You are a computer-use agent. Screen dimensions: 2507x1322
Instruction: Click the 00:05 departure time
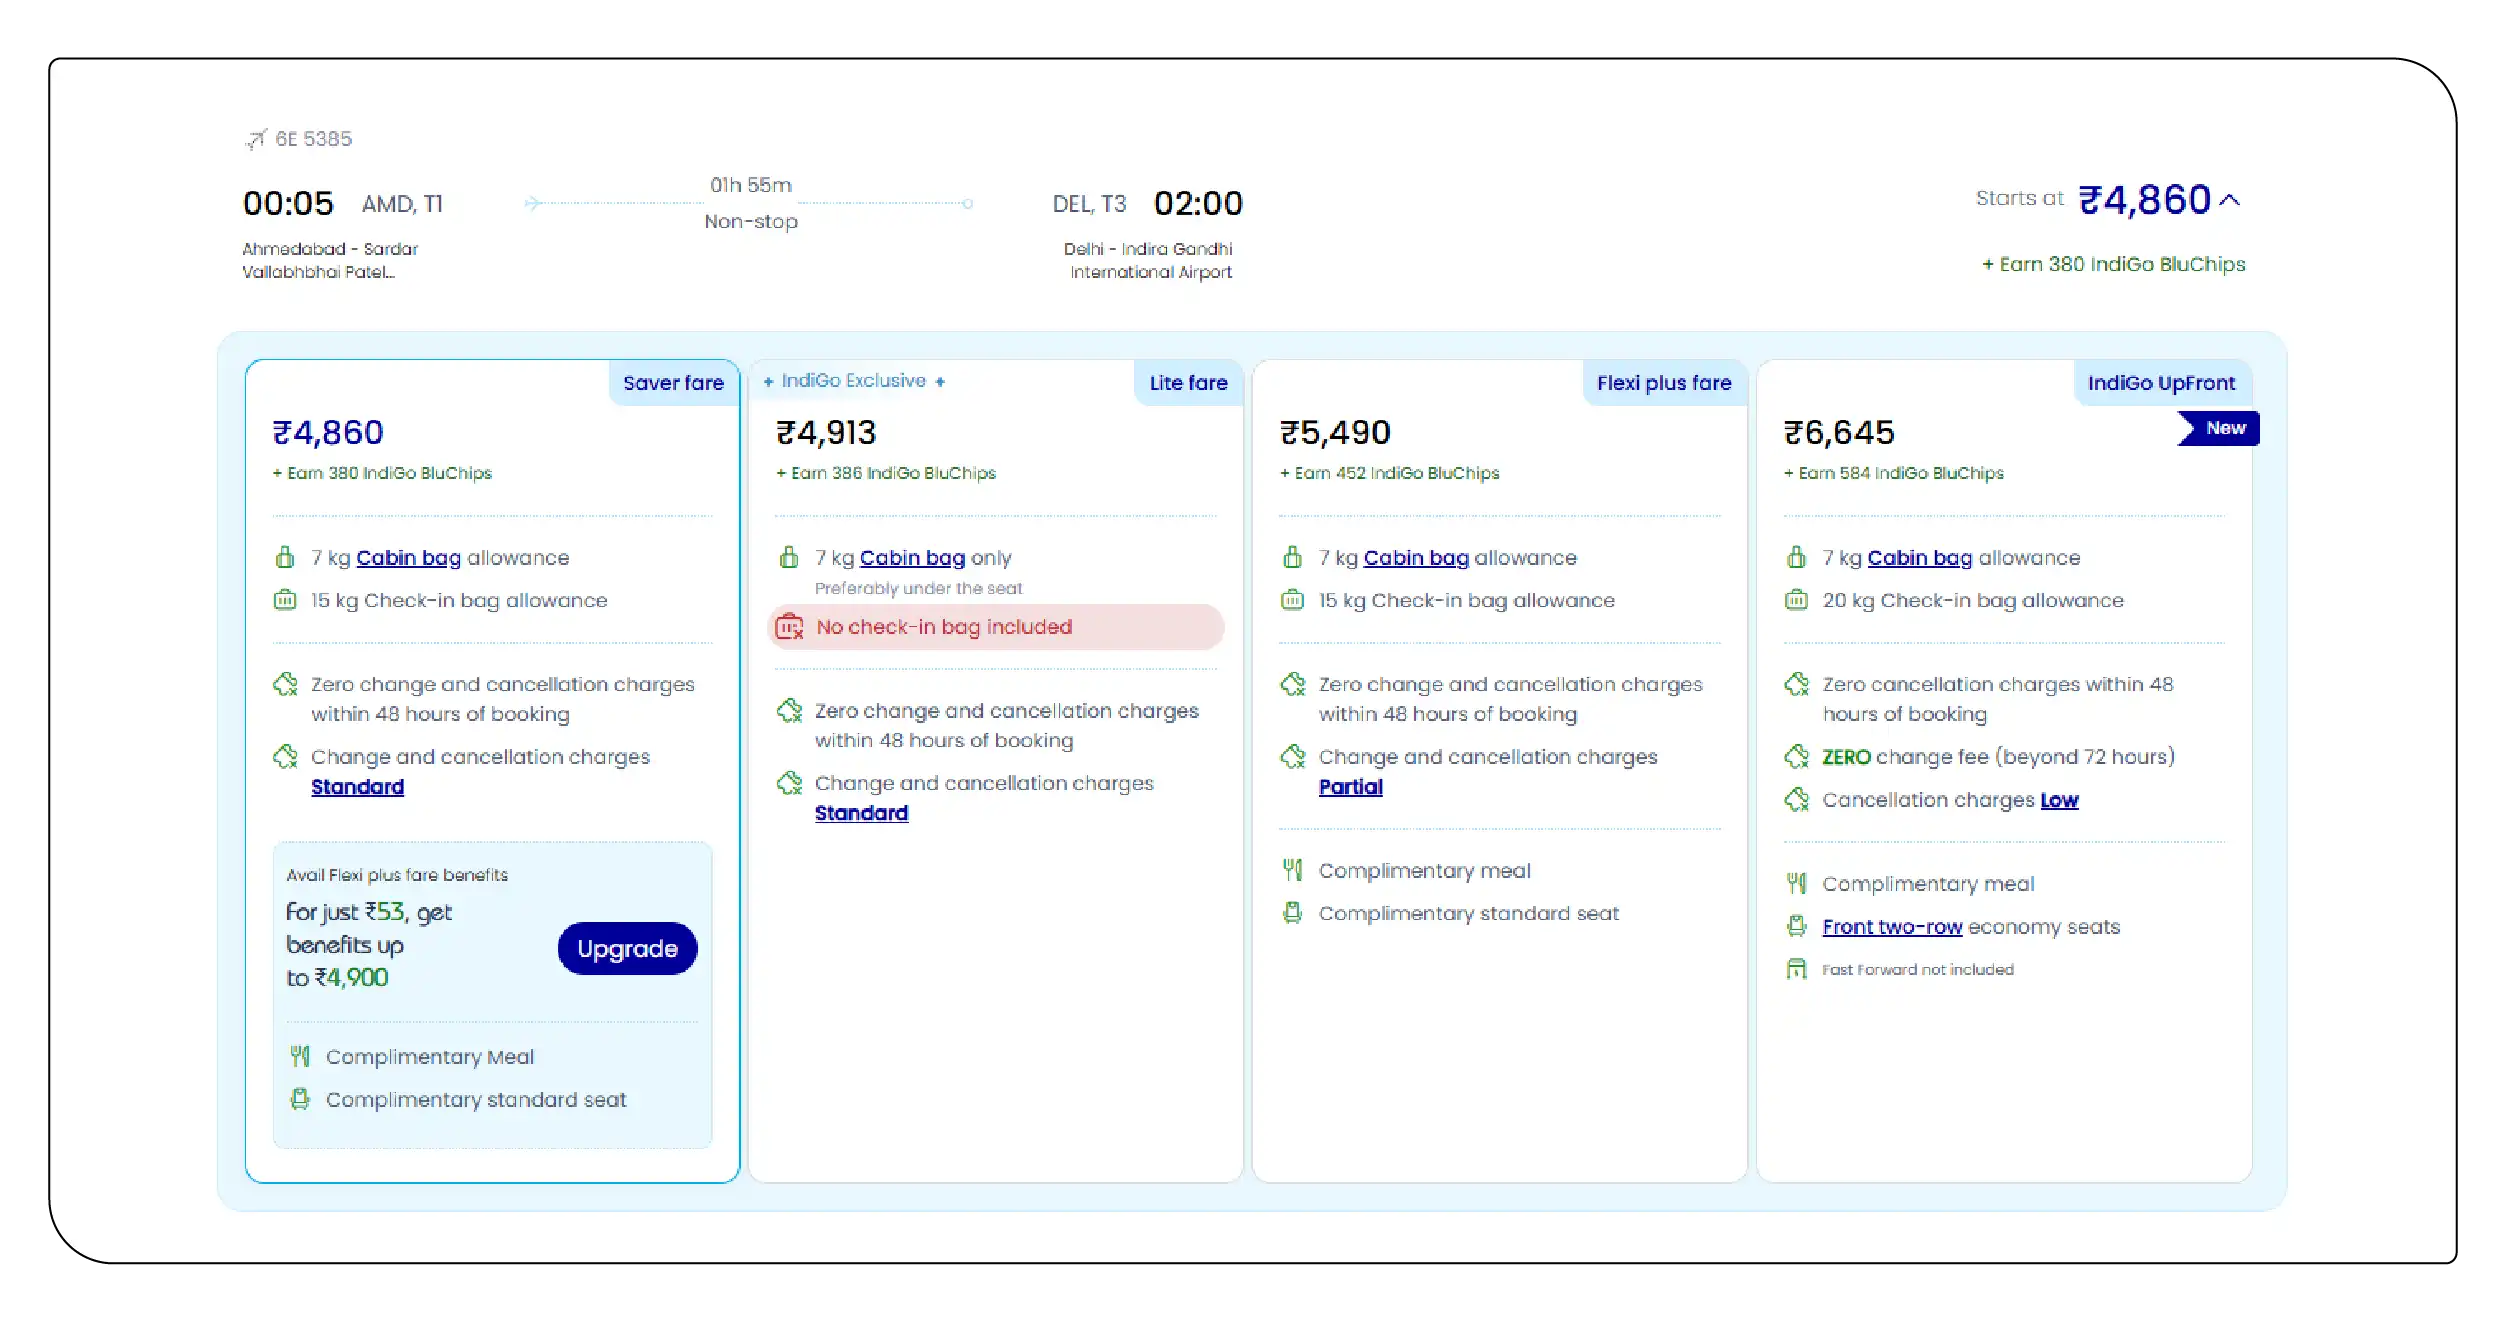coord(288,204)
